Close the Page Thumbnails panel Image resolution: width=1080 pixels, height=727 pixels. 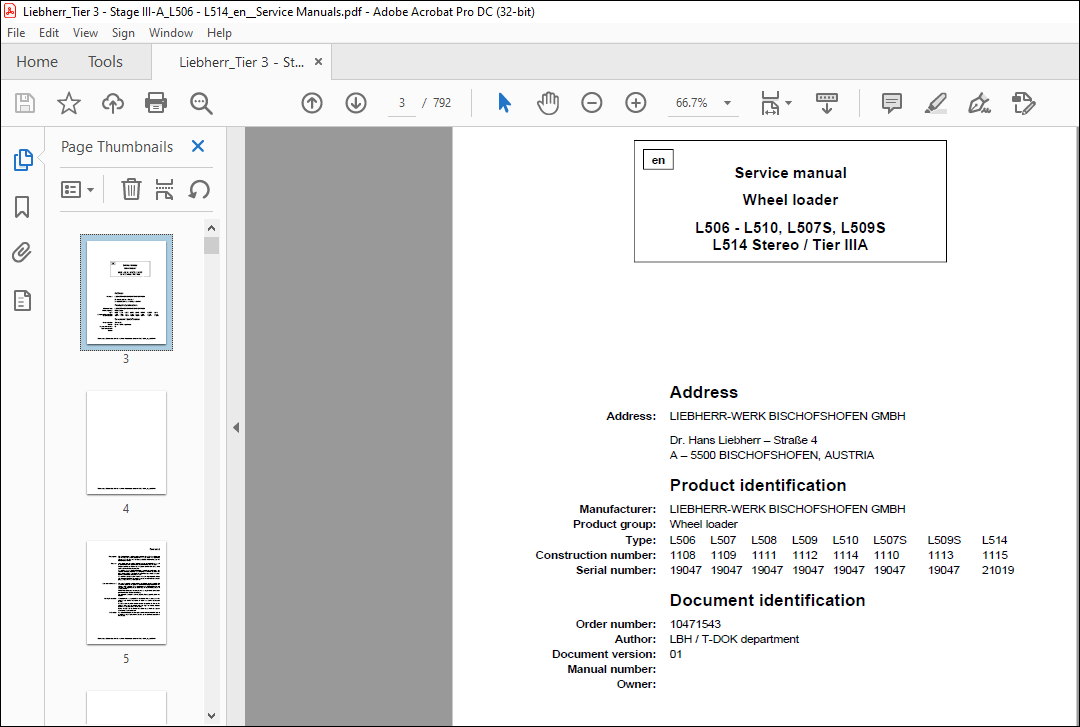(198, 146)
